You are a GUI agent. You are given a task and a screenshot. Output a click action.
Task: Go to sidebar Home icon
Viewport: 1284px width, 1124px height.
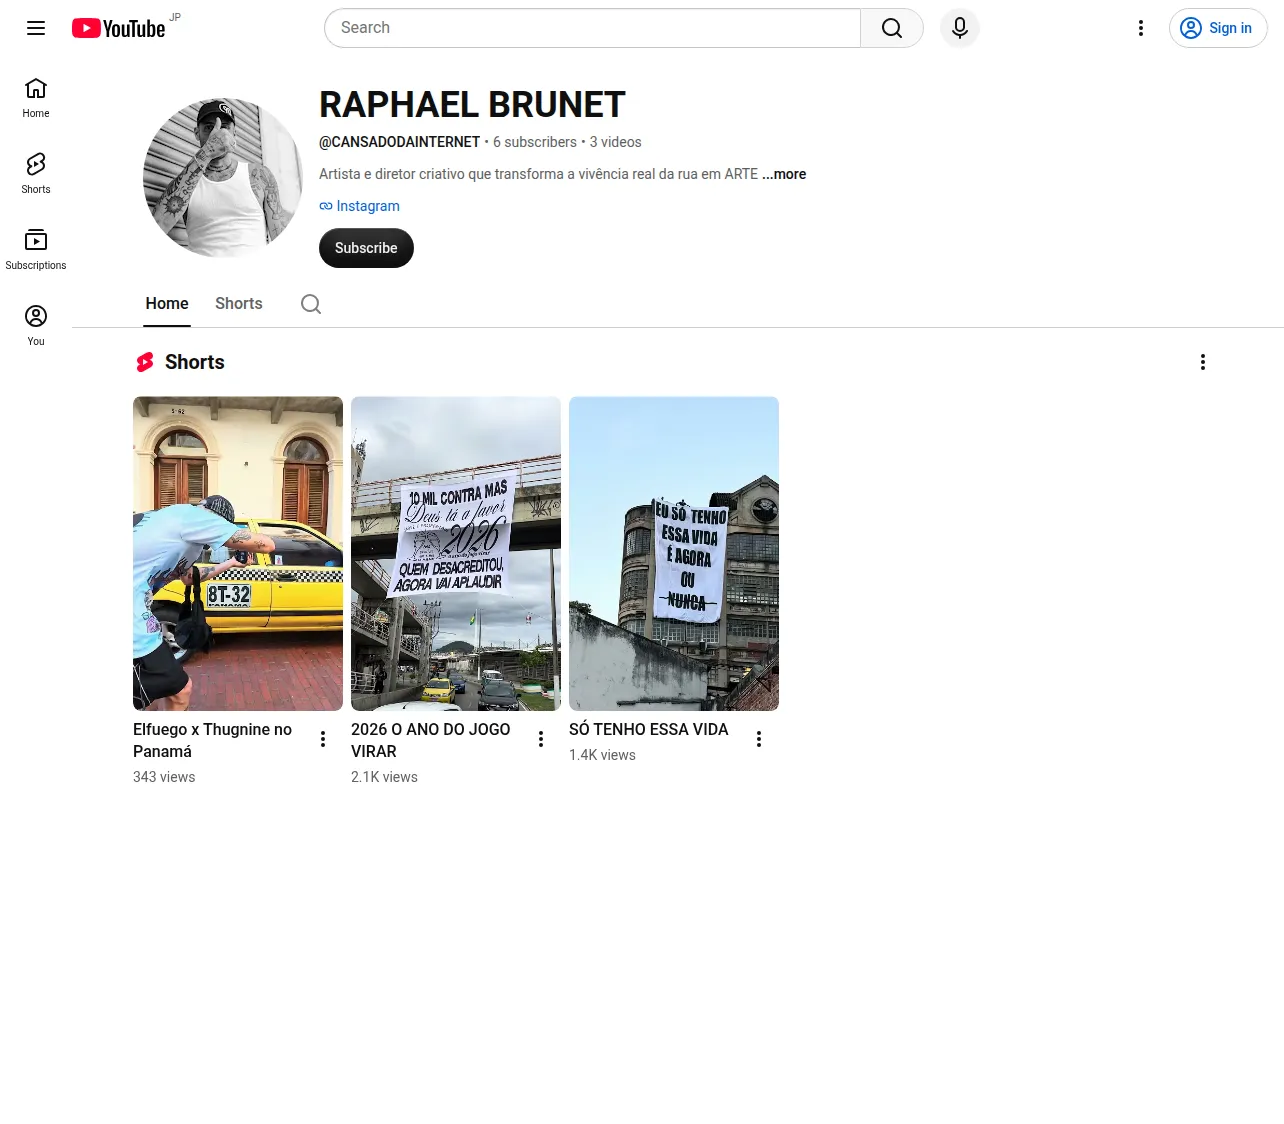point(36,98)
